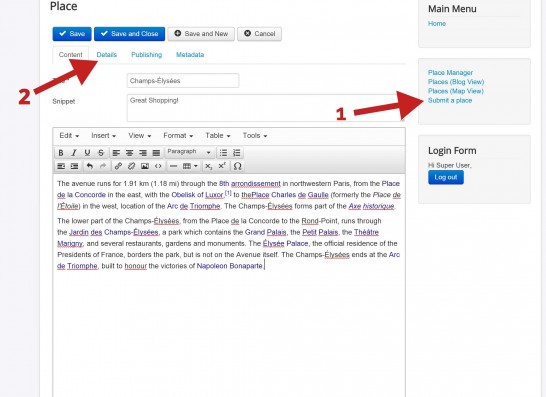
Task: Align text right
Action: tap(143, 153)
